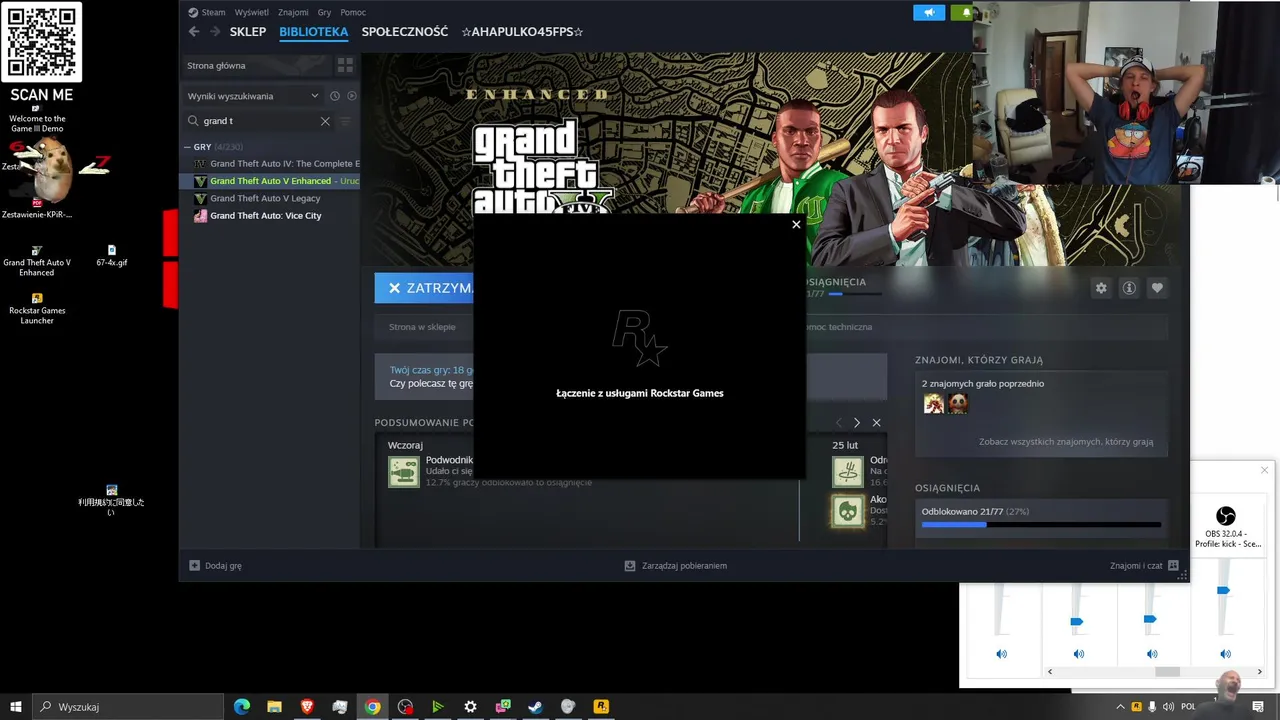1280x720 pixels.
Task: Select Grand Theft Auto V Enhanced in library
Action: point(270,181)
